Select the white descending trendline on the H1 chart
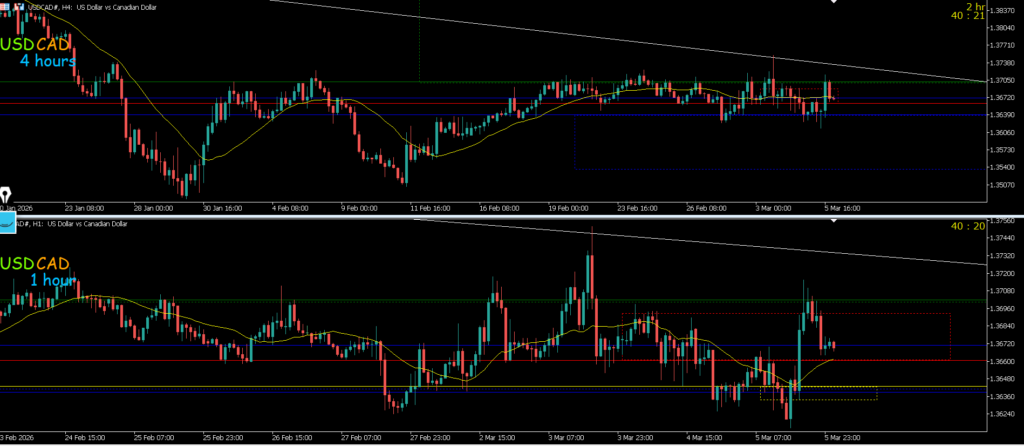This screenshot has height=446, width=1024. coord(700,241)
